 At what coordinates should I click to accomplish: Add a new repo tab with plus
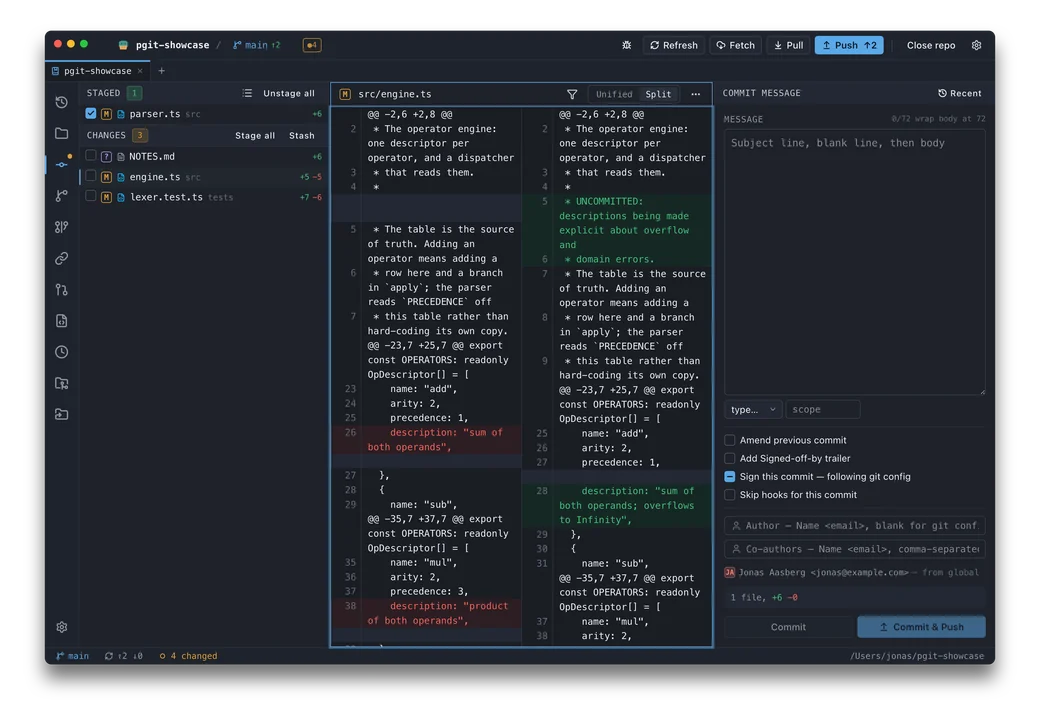click(161, 71)
